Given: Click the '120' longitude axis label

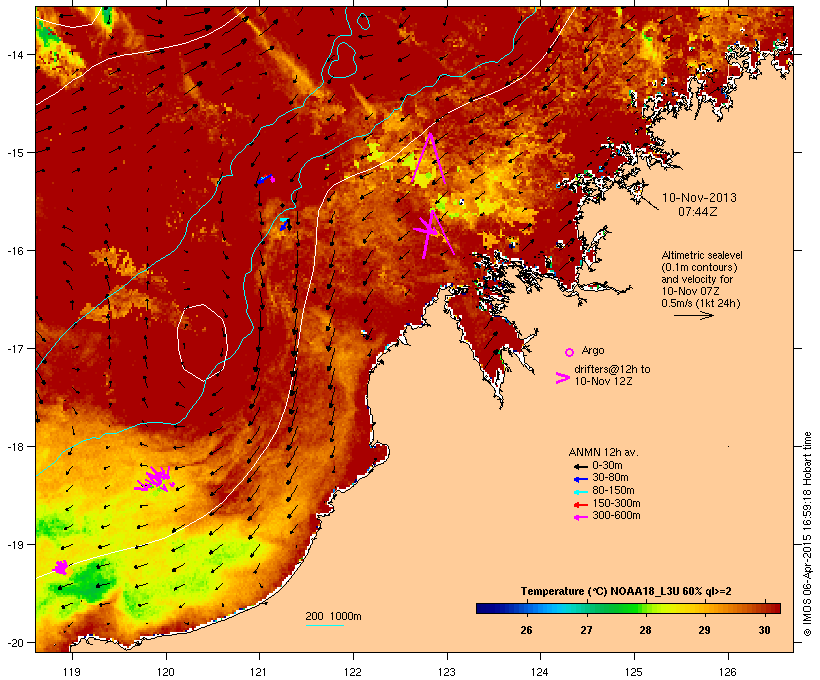Looking at the screenshot, I should point(166,672).
